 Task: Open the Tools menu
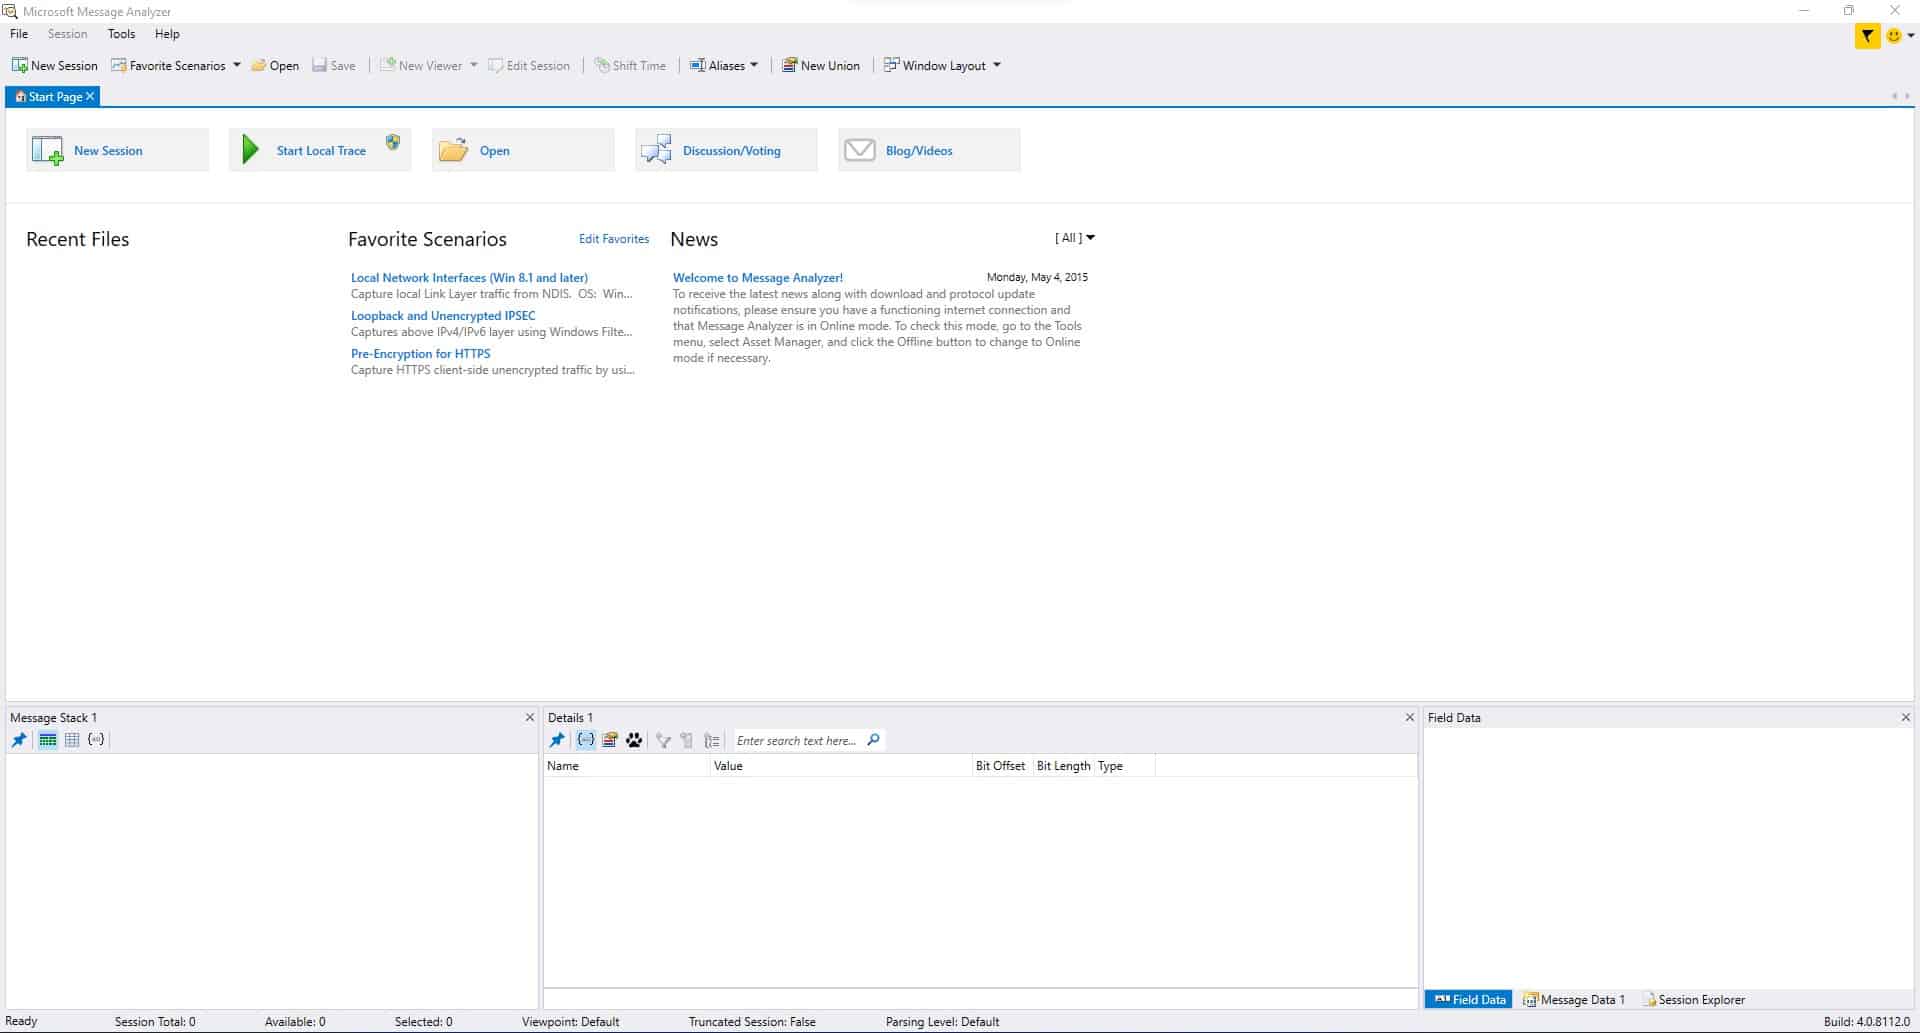(121, 34)
